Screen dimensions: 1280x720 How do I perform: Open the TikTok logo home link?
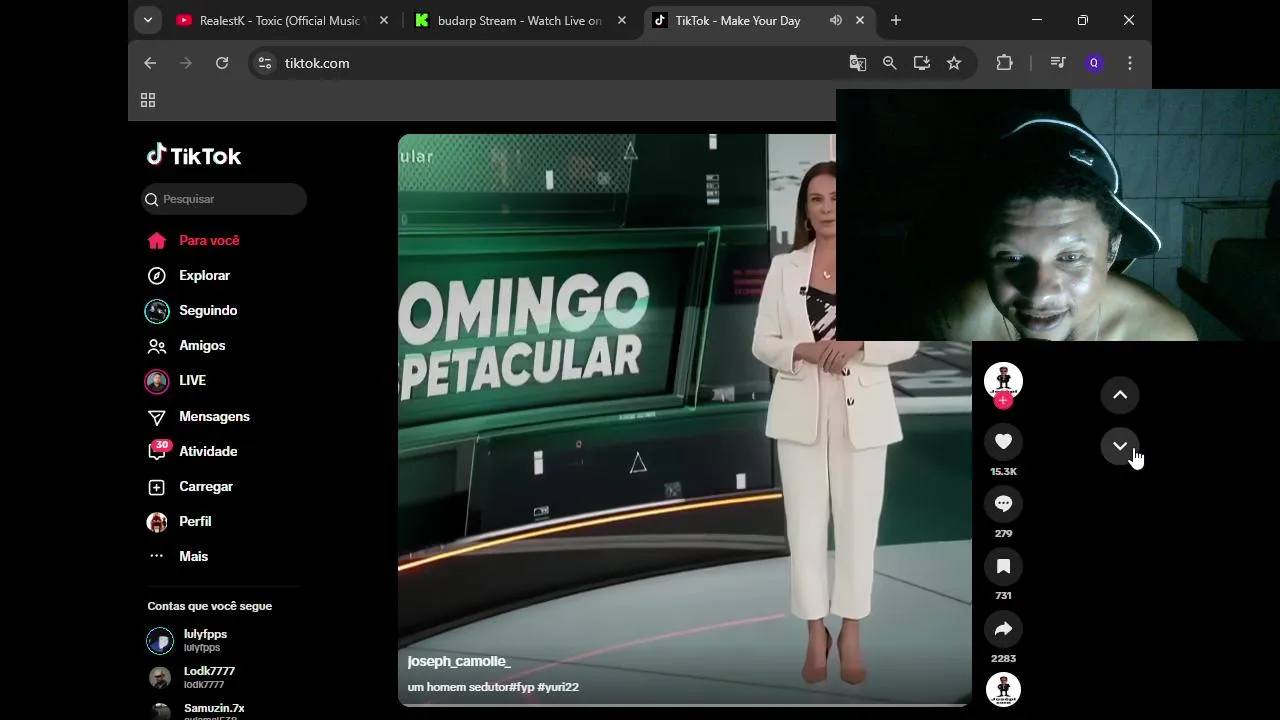(194, 155)
